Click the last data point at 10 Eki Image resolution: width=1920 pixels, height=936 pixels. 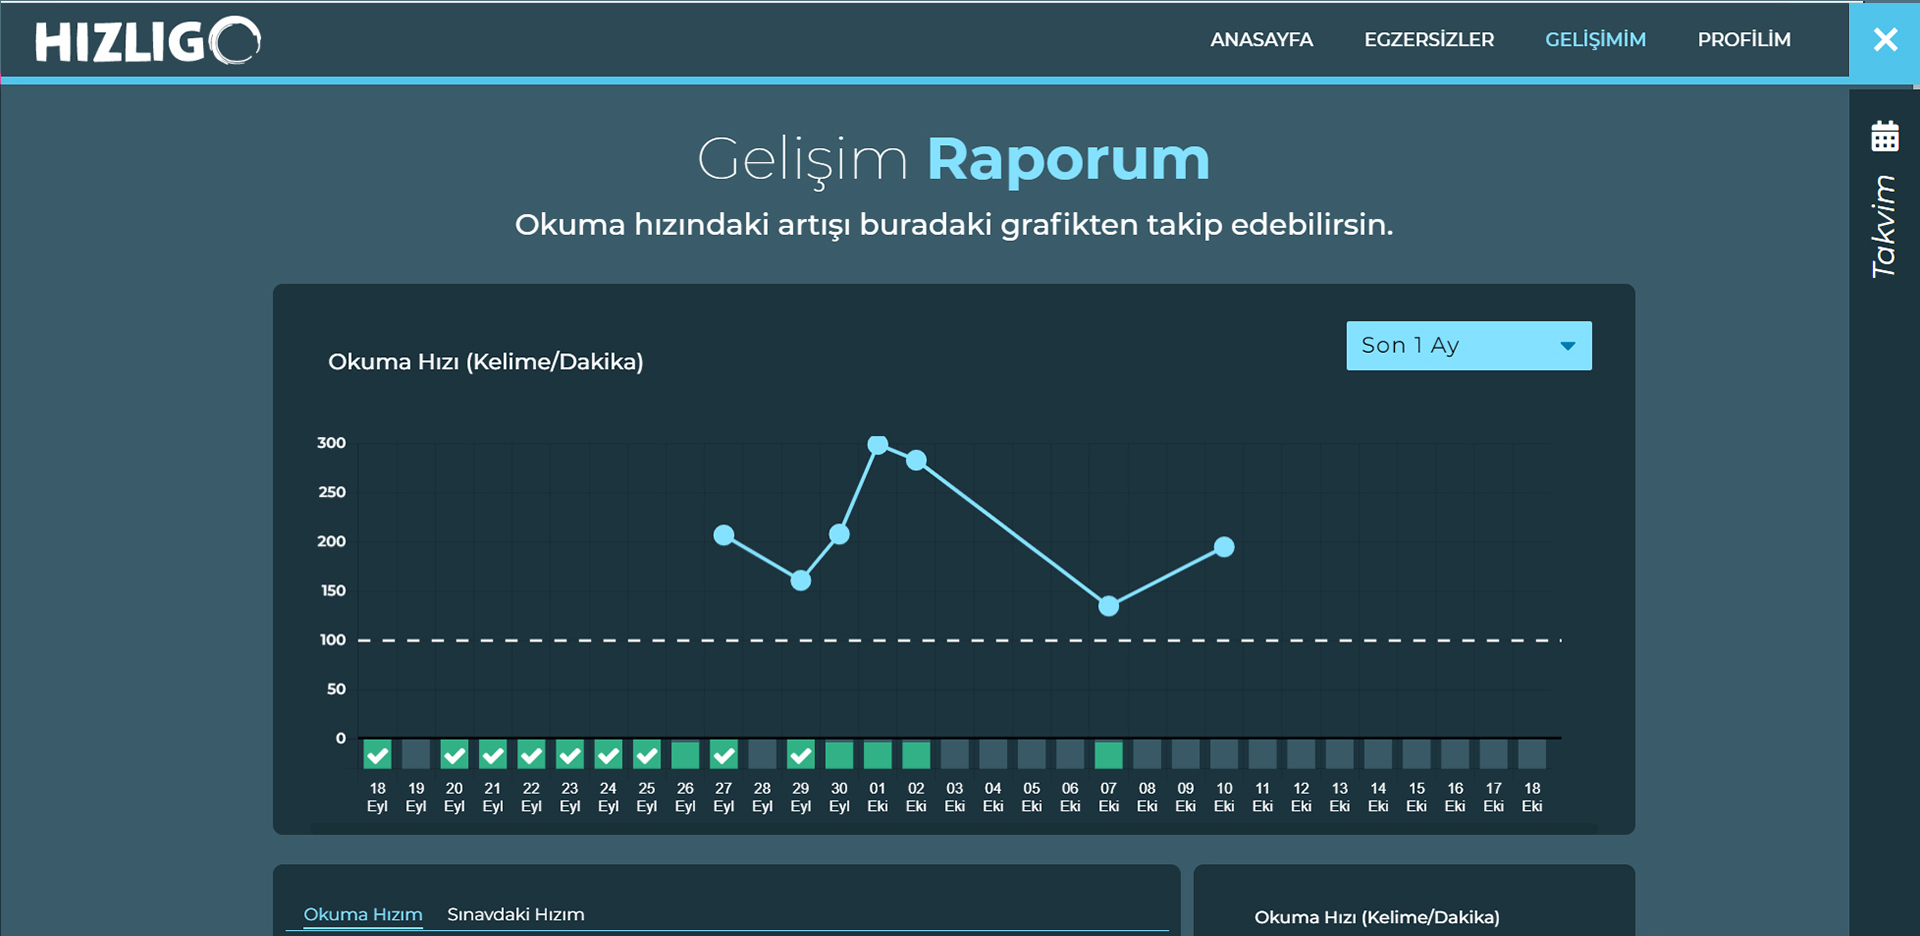[1224, 547]
